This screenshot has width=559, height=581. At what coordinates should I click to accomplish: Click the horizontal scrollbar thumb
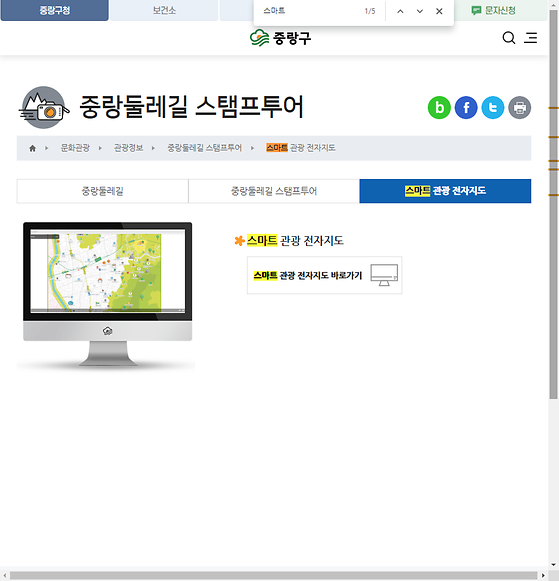point(273,575)
